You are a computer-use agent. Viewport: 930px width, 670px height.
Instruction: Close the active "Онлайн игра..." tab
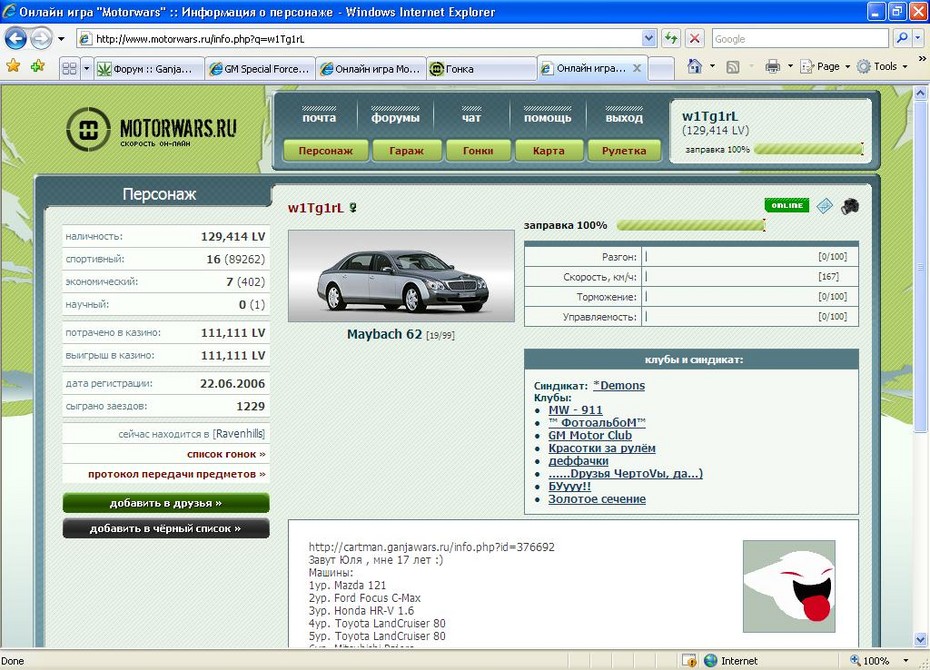(x=637, y=68)
